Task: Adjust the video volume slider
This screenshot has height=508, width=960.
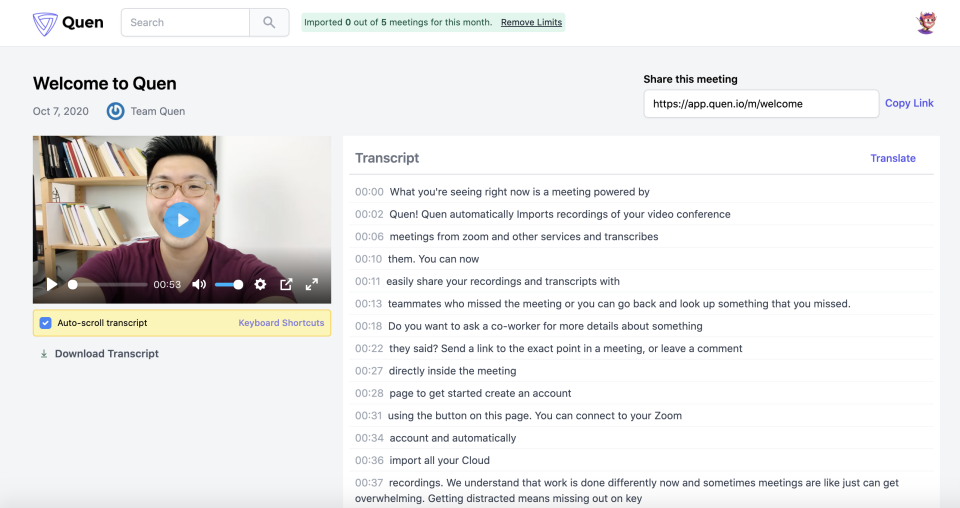Action: click(x=229, y=285)
